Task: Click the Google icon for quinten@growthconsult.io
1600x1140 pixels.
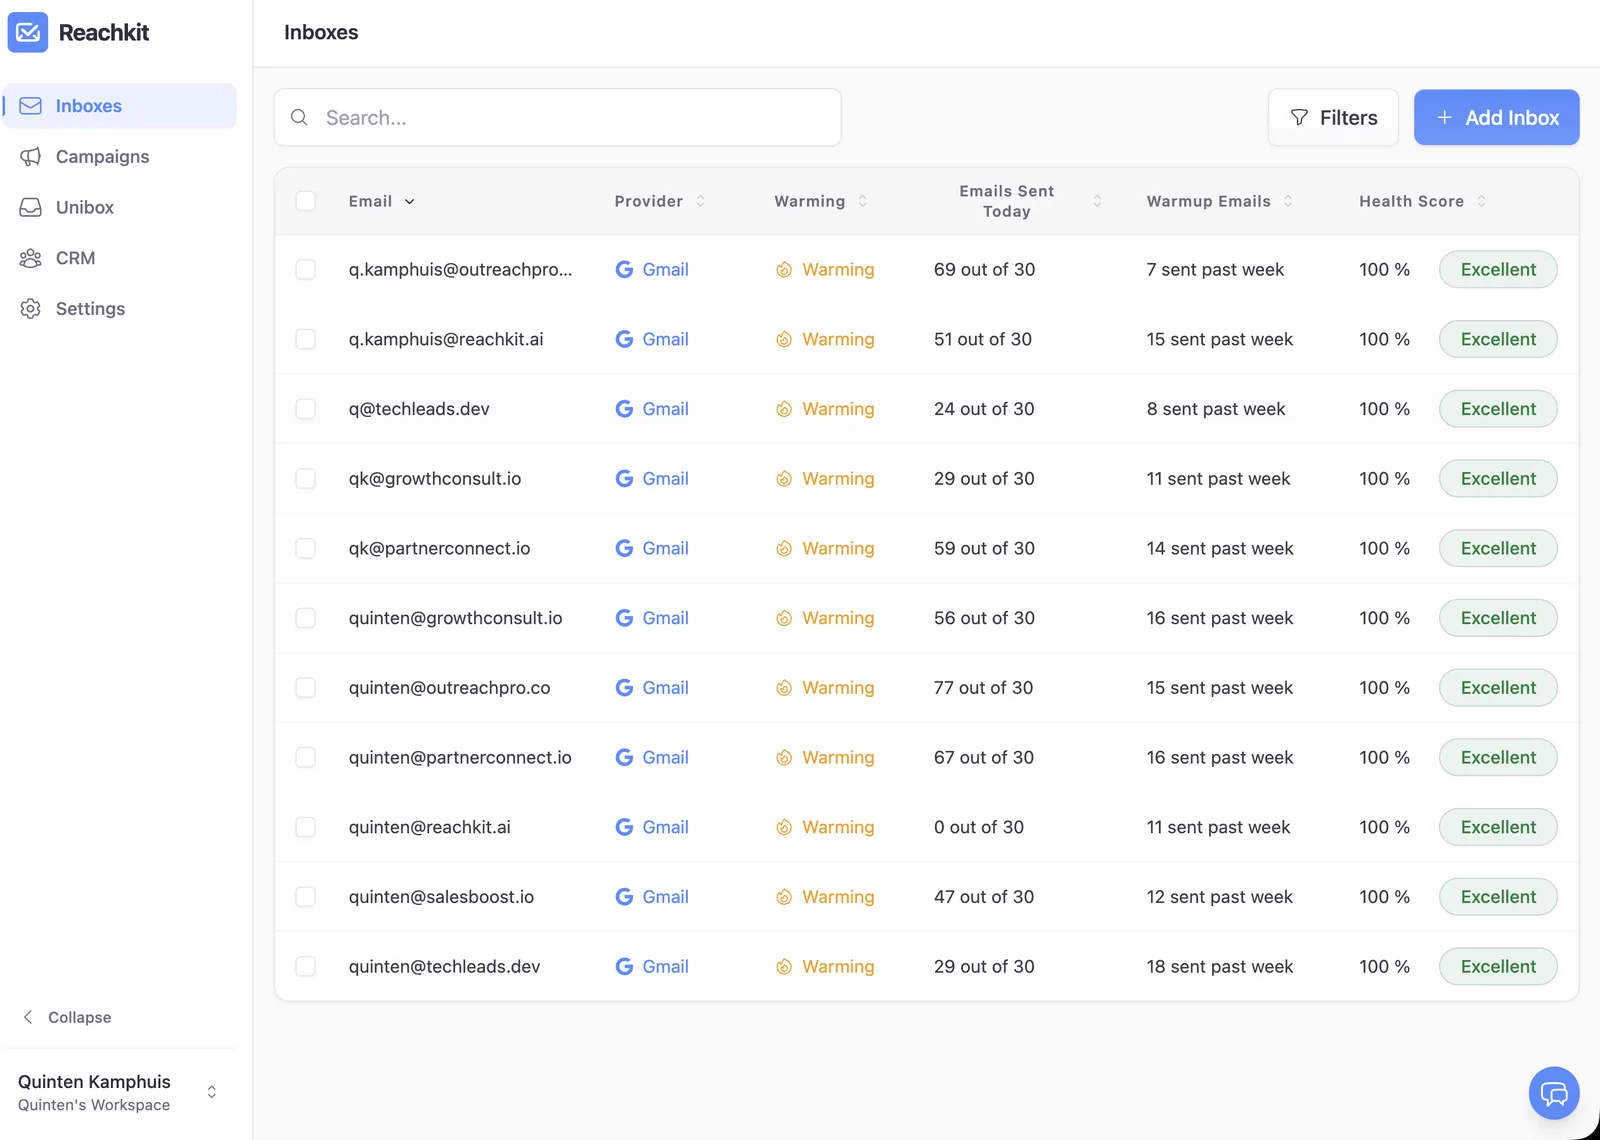Action: point(624,619)
